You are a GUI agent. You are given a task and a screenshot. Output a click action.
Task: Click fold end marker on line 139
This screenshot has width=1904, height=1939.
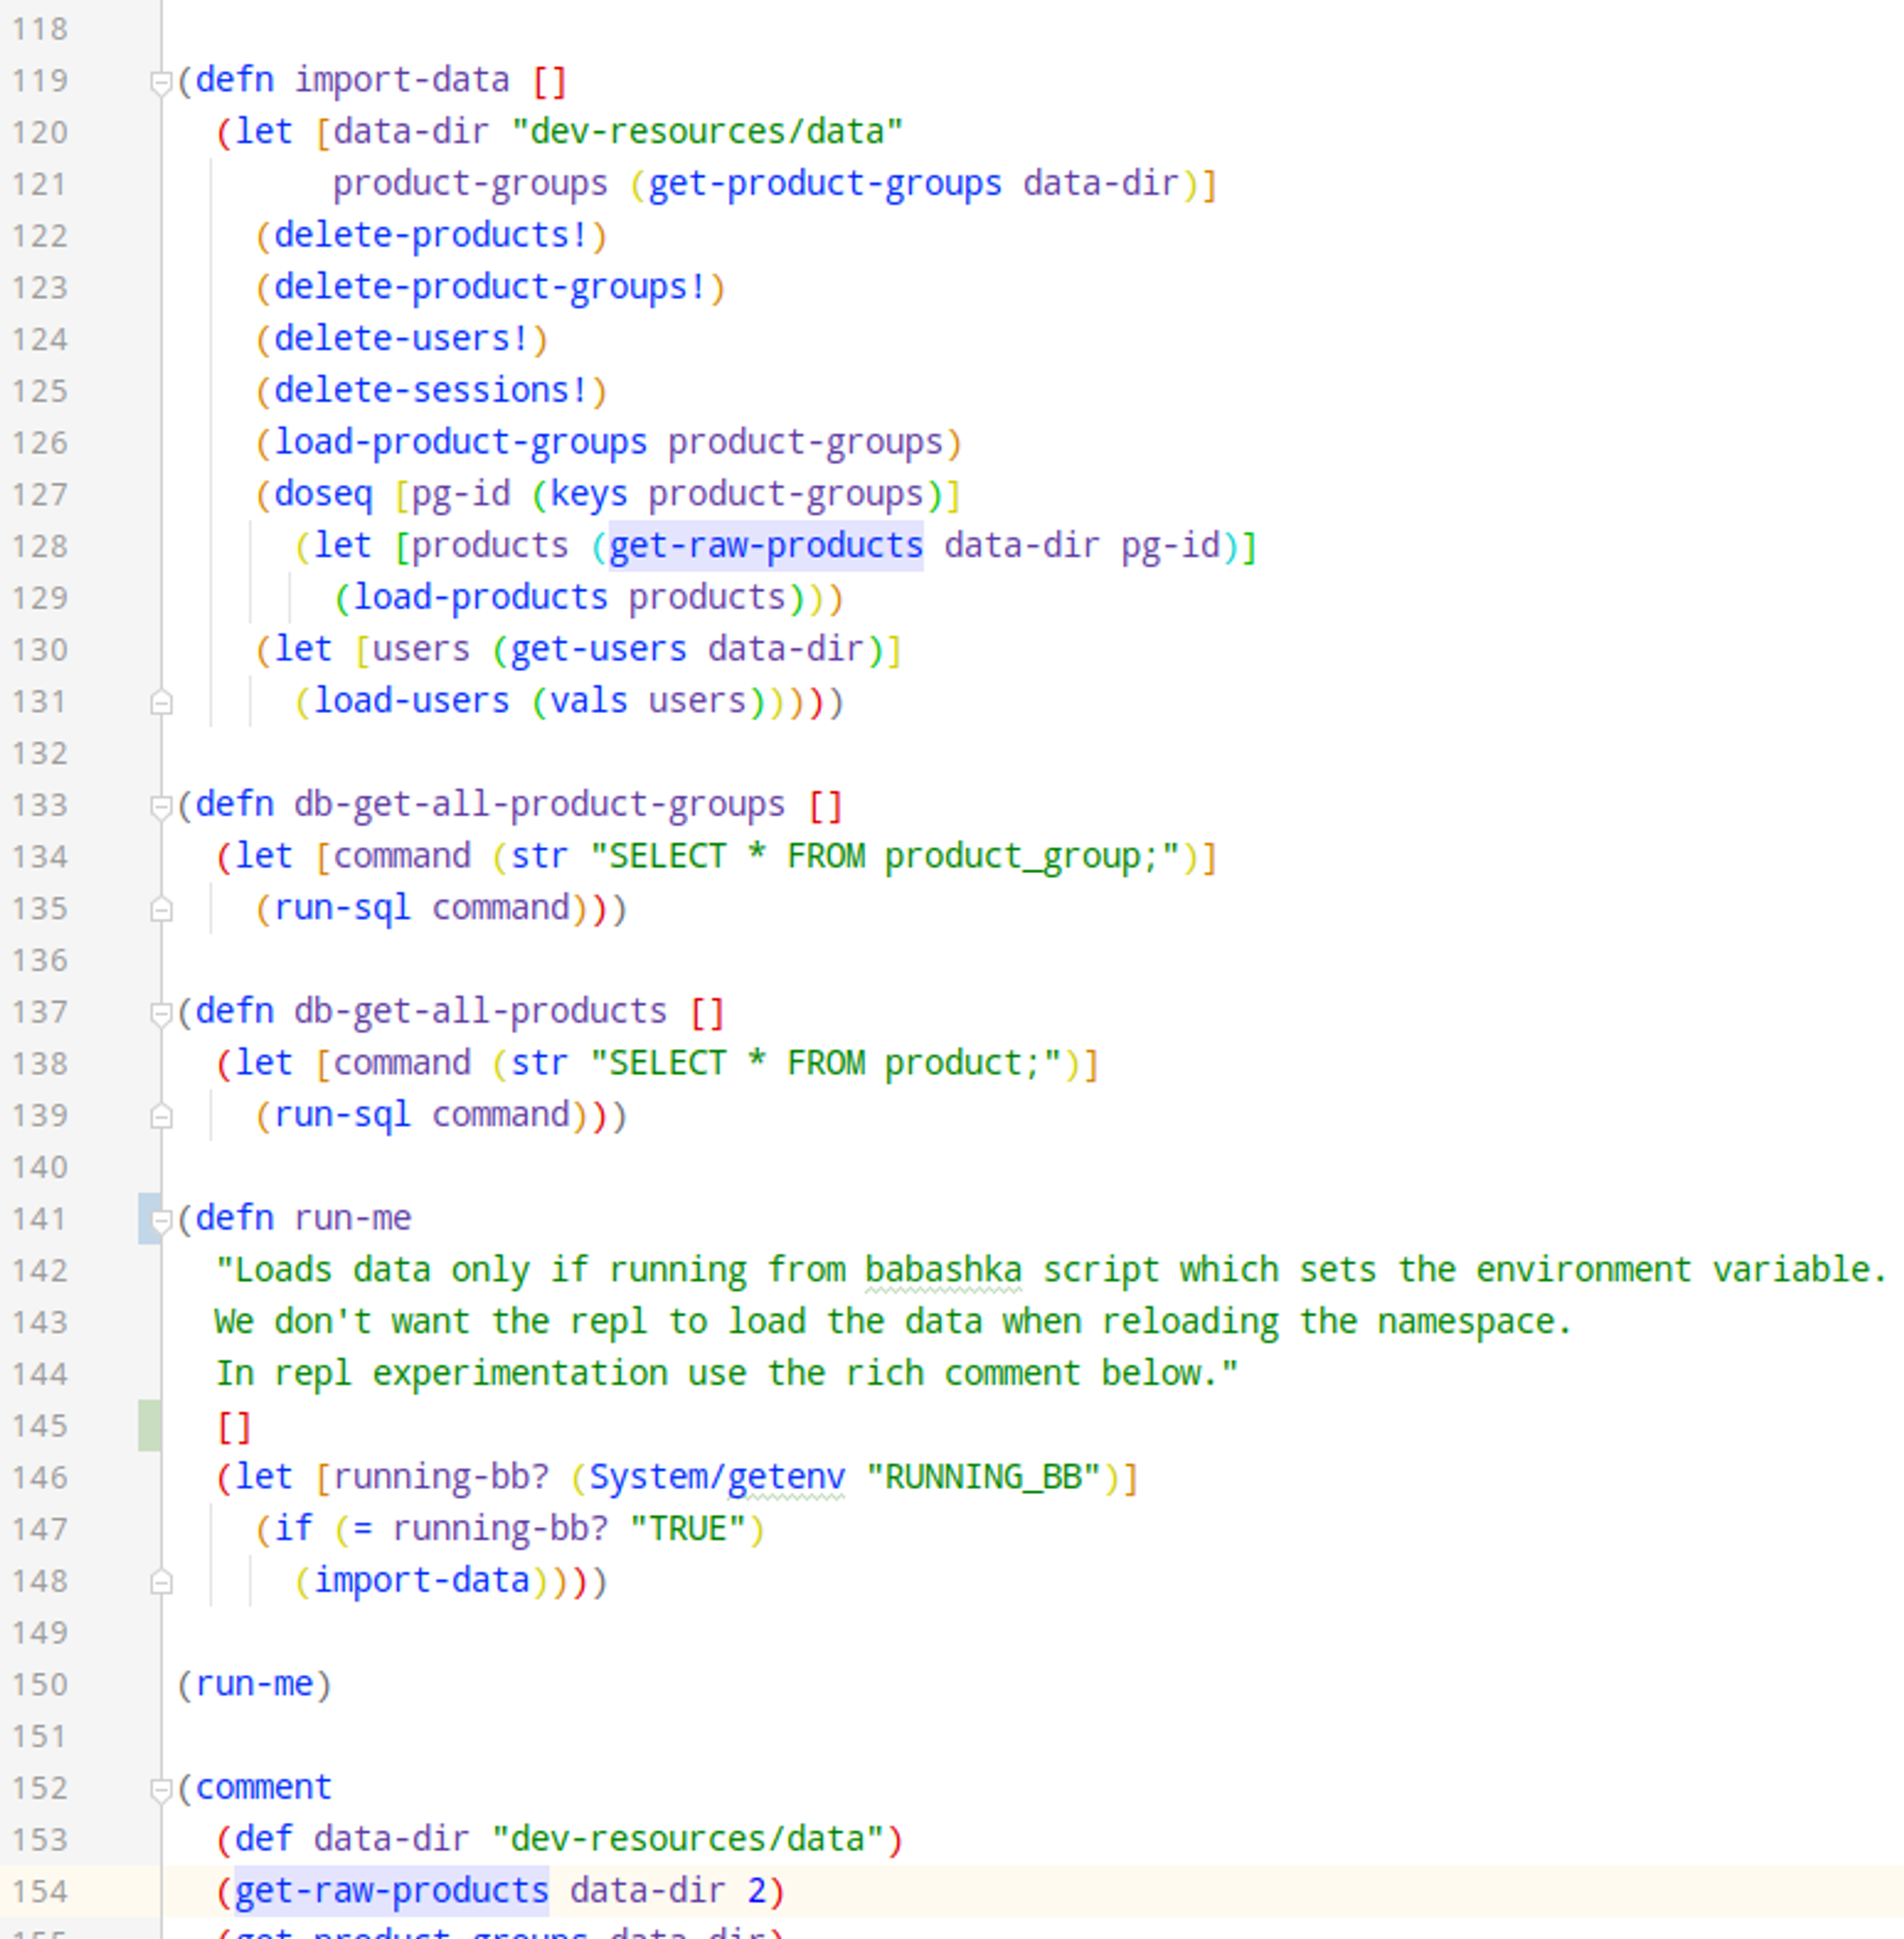click(161, 1117)
